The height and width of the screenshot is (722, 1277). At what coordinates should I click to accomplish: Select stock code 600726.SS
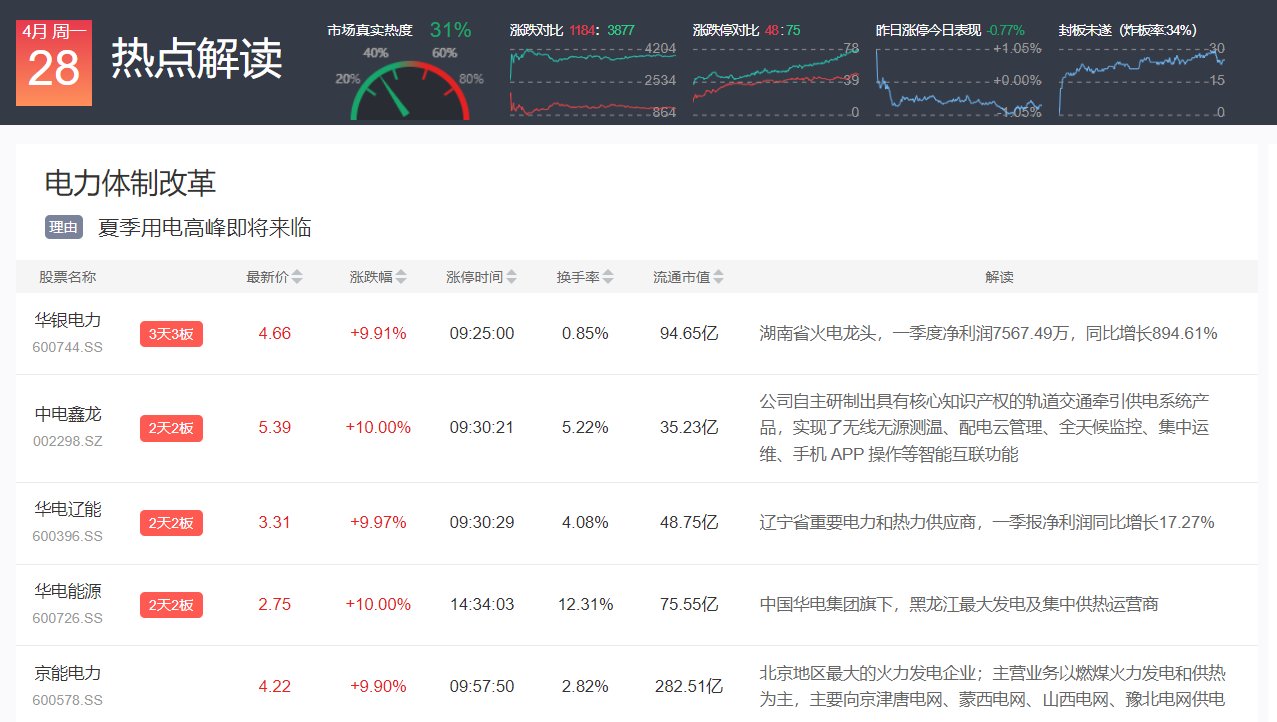click(68, 618)
